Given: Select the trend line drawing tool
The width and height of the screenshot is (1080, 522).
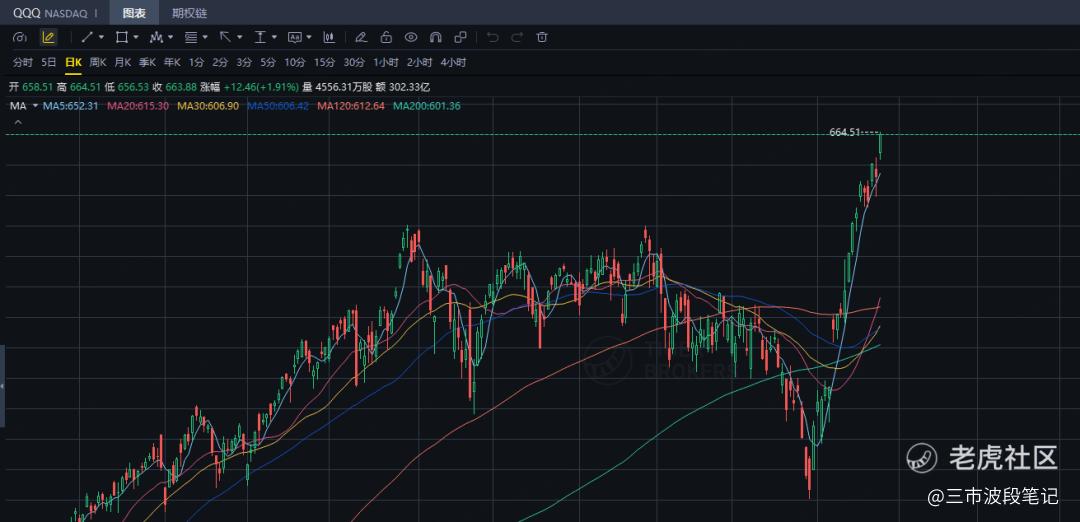Looking at the screenshot, I should pos(87,37).
